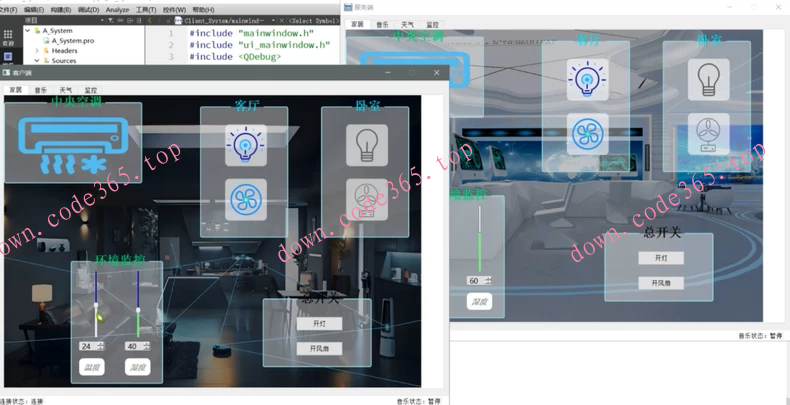Collapse the Sources folder
The height and width of the screenshot is (405, 790).
pos(37,60)
